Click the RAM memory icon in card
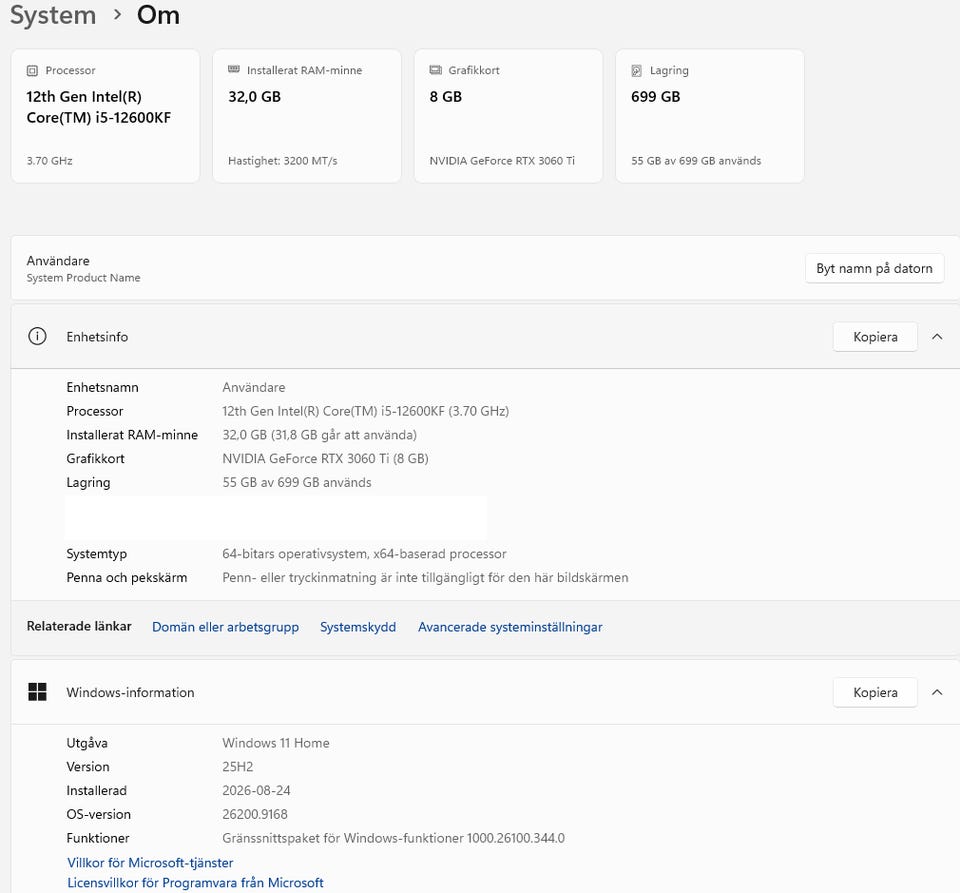Viewport: 960px width, 893px height. [x=234, y=70]
